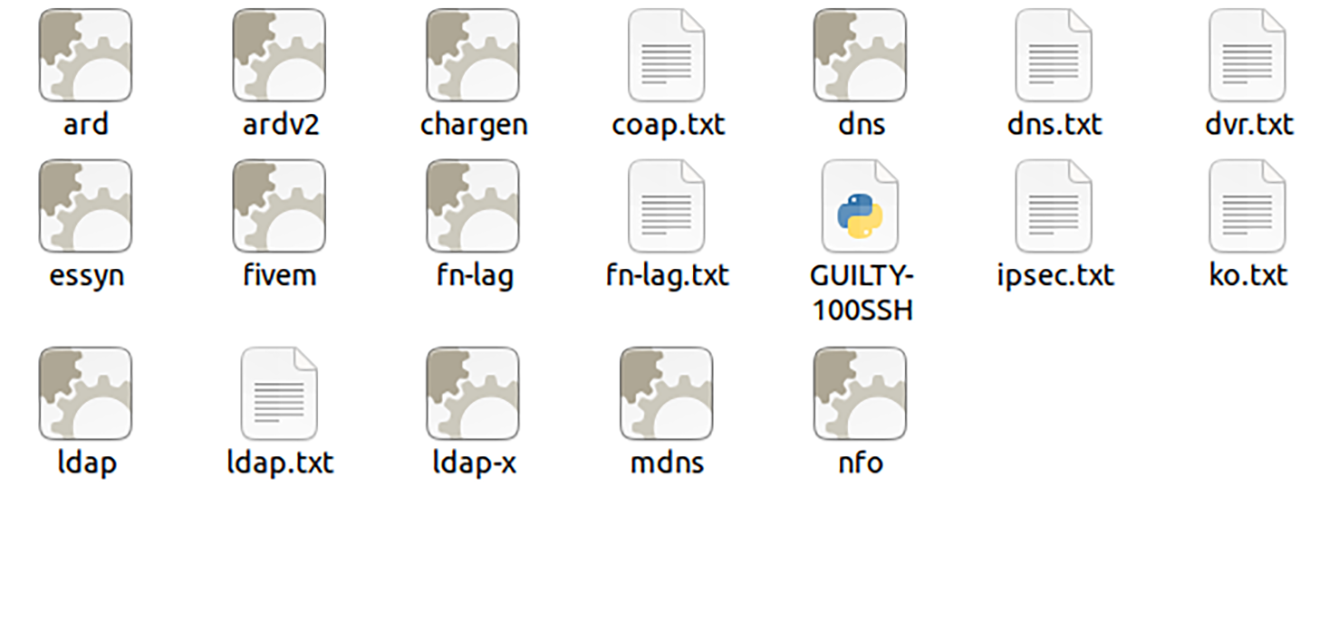Click the chargen executable gear icon
This screenshot has width=1329, height=630.
[473, 55]
